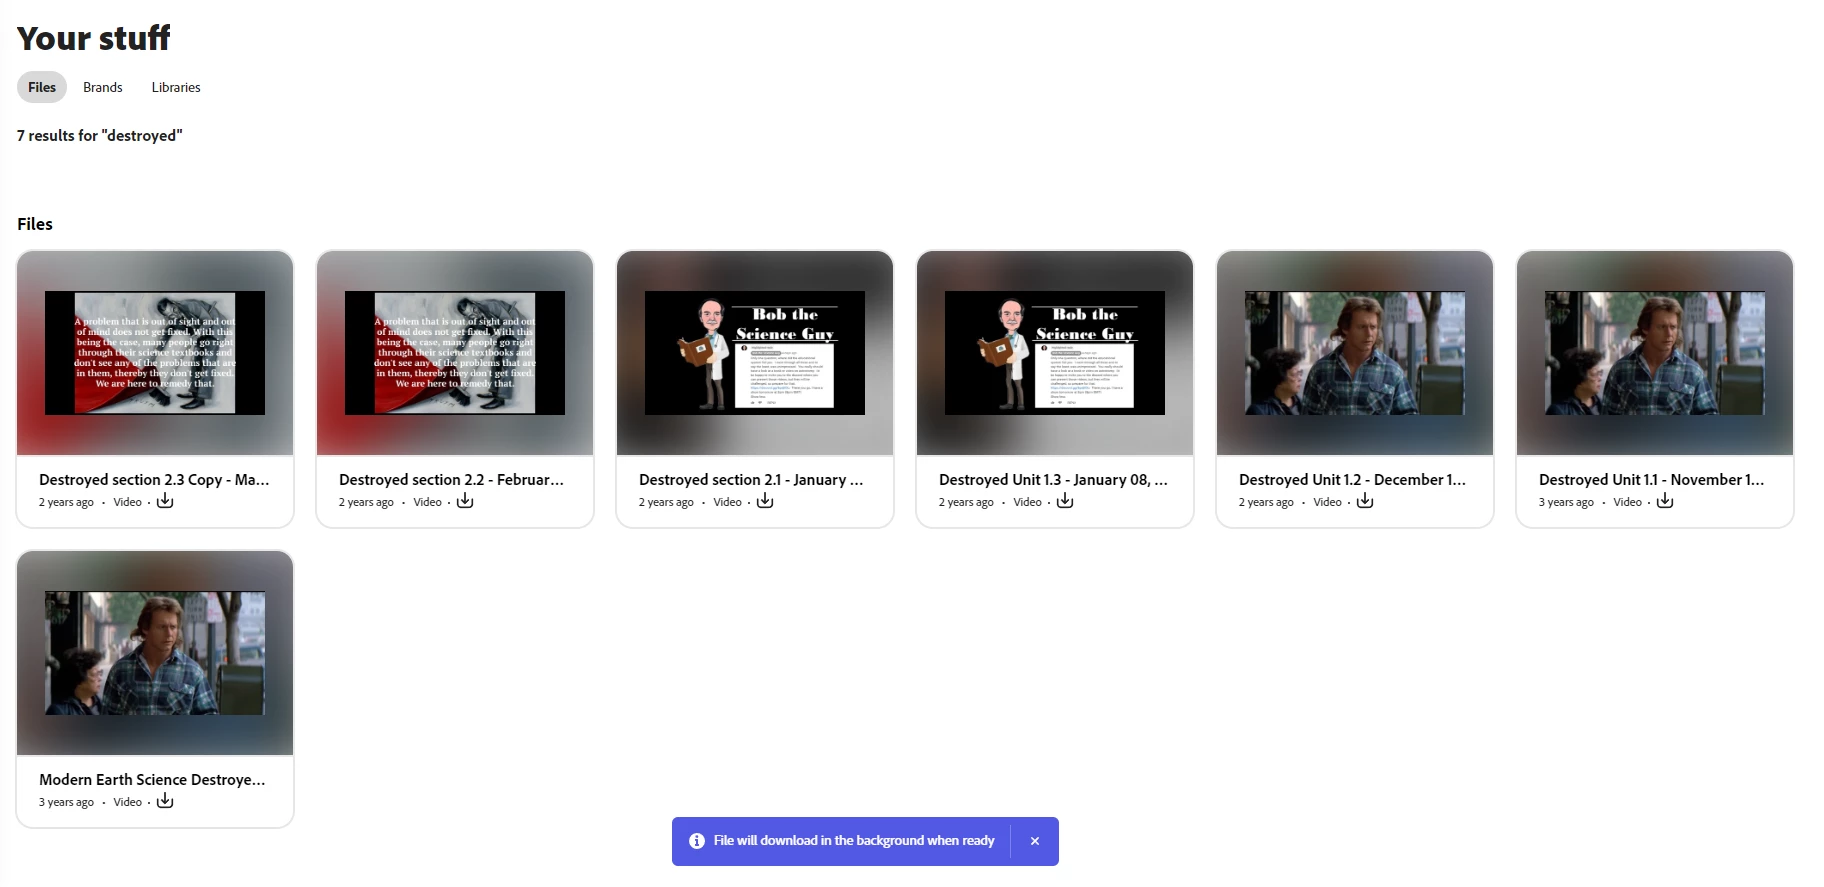Image resolution: width=1824 pixels, height=887 pixels.
Task: Switch to the Files tab
Action: [42, 87]
